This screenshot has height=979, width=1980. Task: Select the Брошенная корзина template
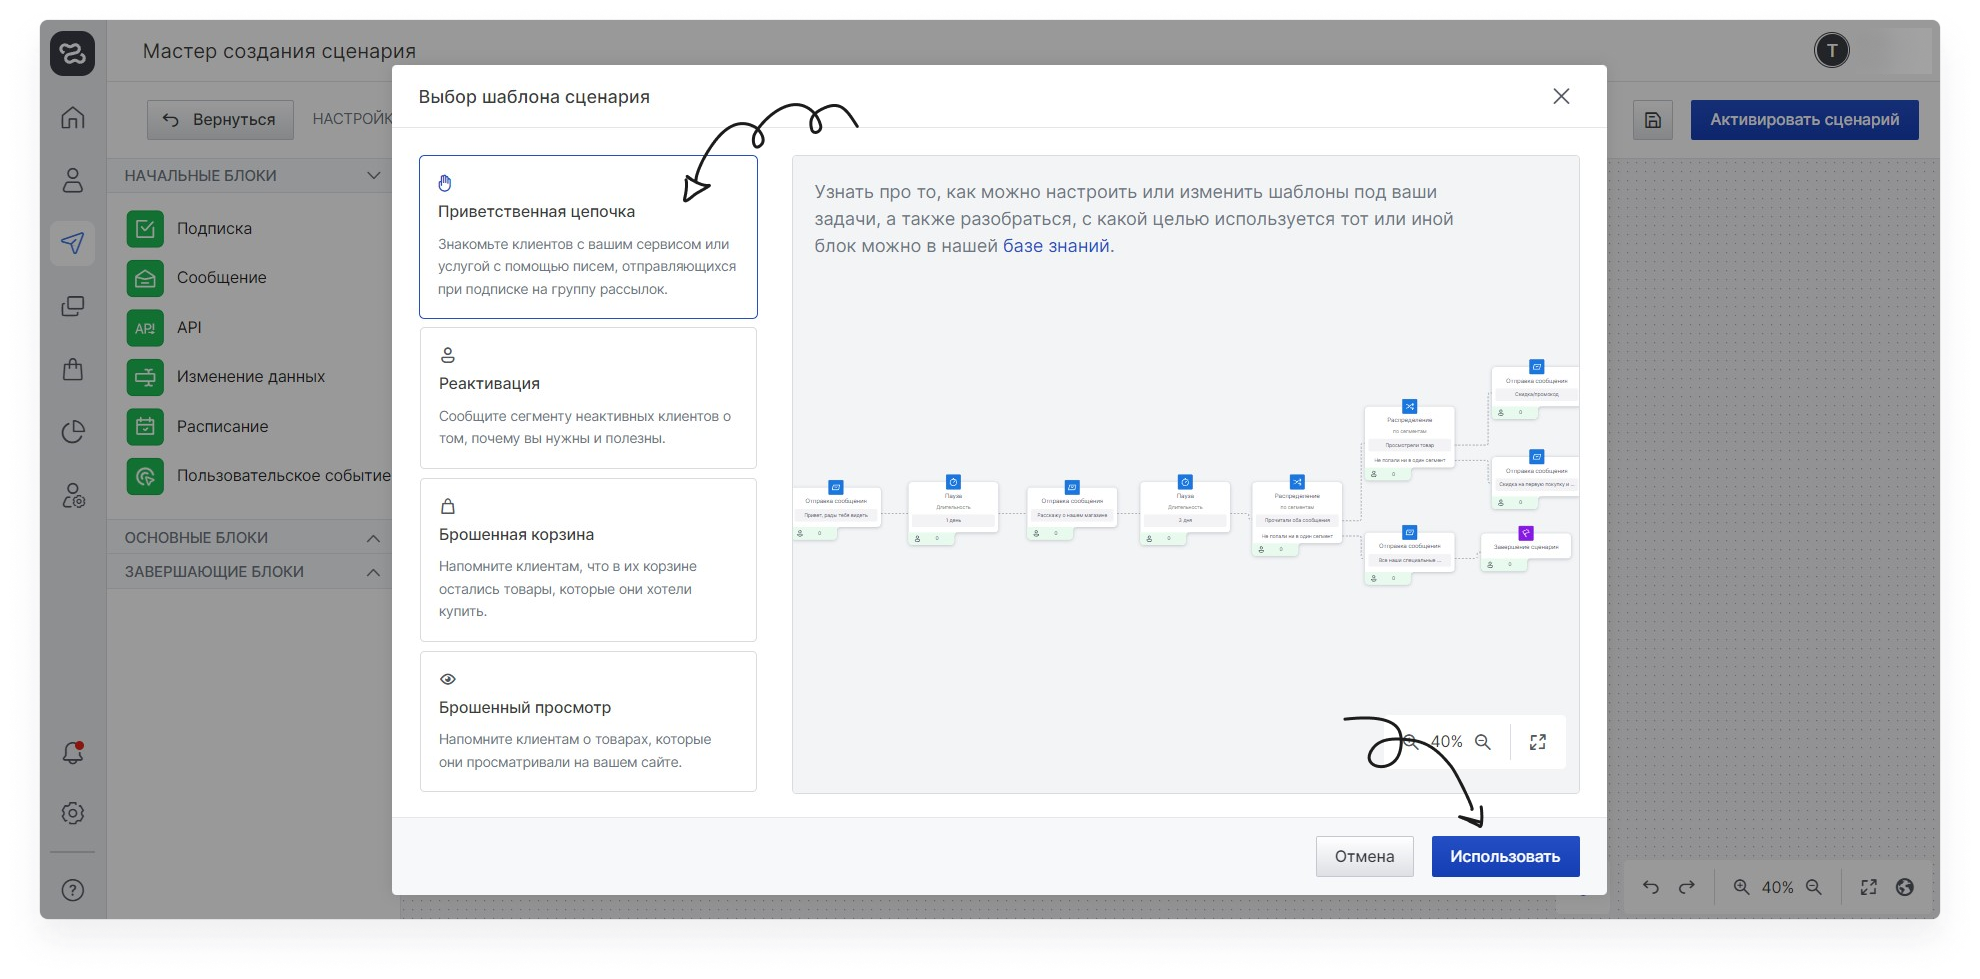[588, 560]
